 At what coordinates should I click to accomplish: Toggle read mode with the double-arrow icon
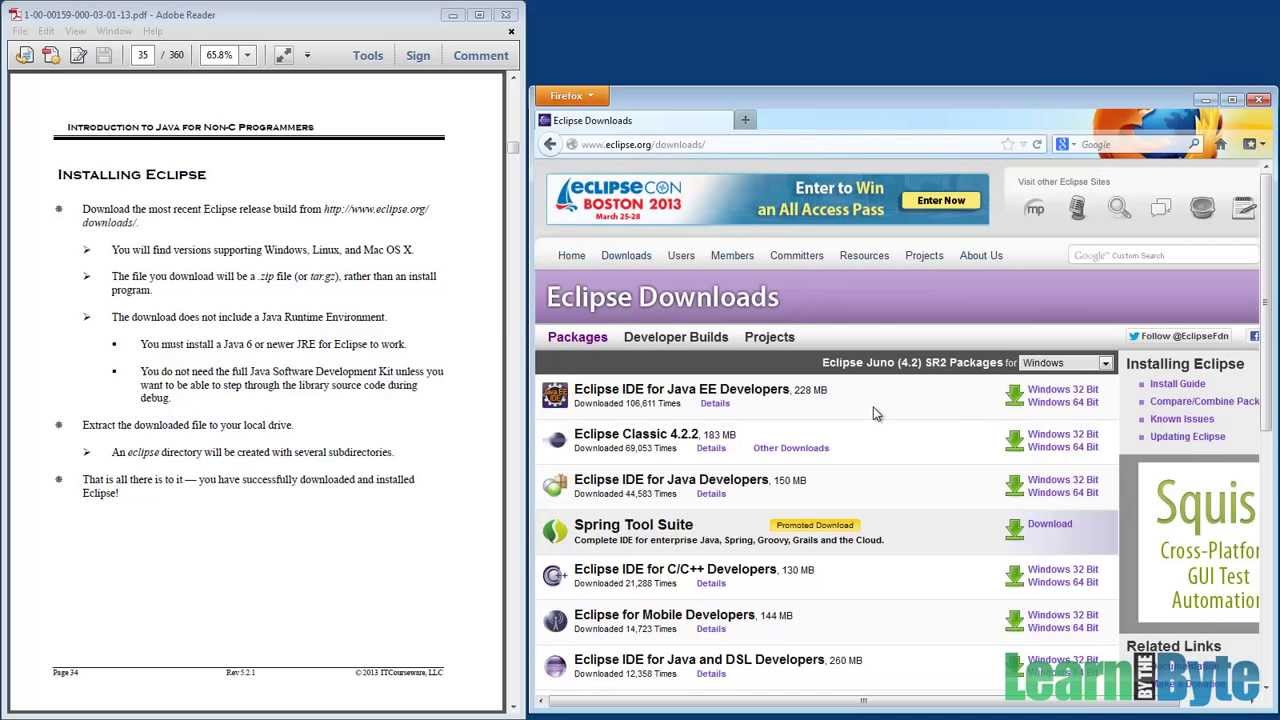284,55
